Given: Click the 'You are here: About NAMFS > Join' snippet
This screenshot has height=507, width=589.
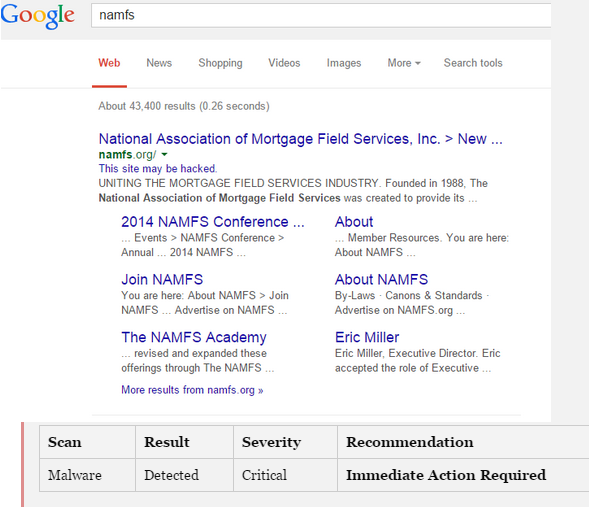Looking at the screenshot, I should click(205, 303).
